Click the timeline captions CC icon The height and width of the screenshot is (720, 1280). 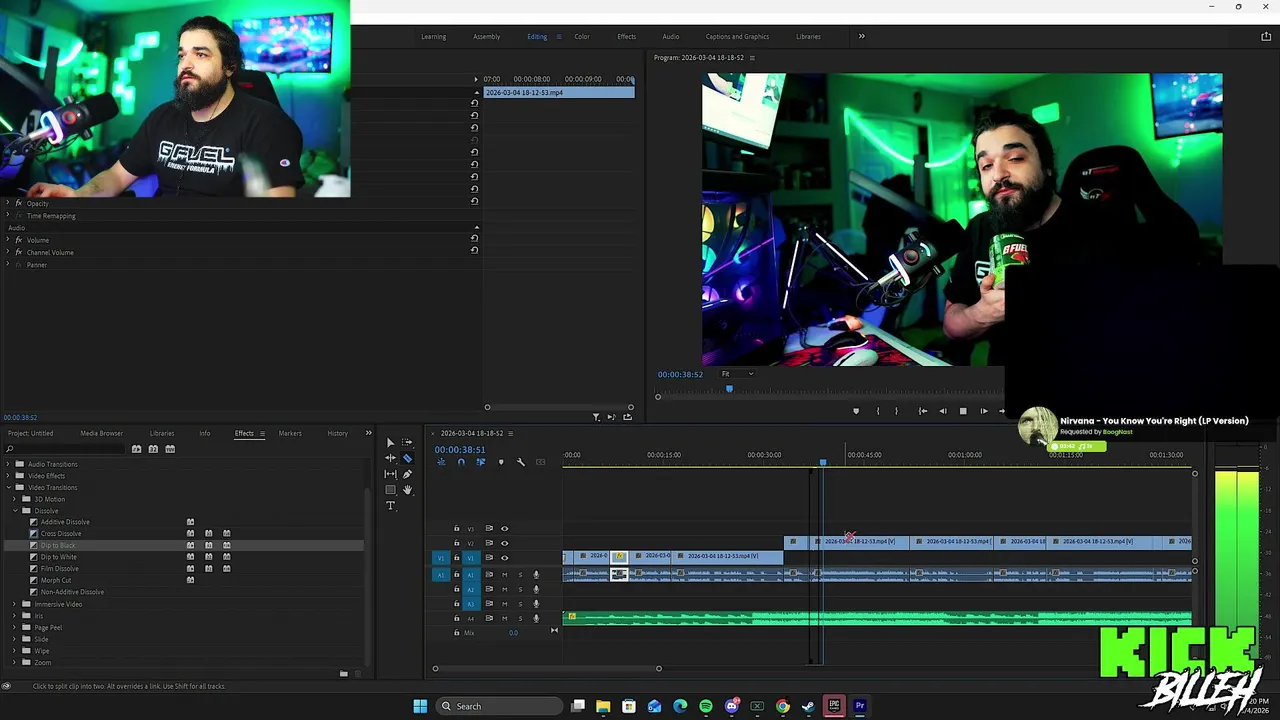[541, 462]
